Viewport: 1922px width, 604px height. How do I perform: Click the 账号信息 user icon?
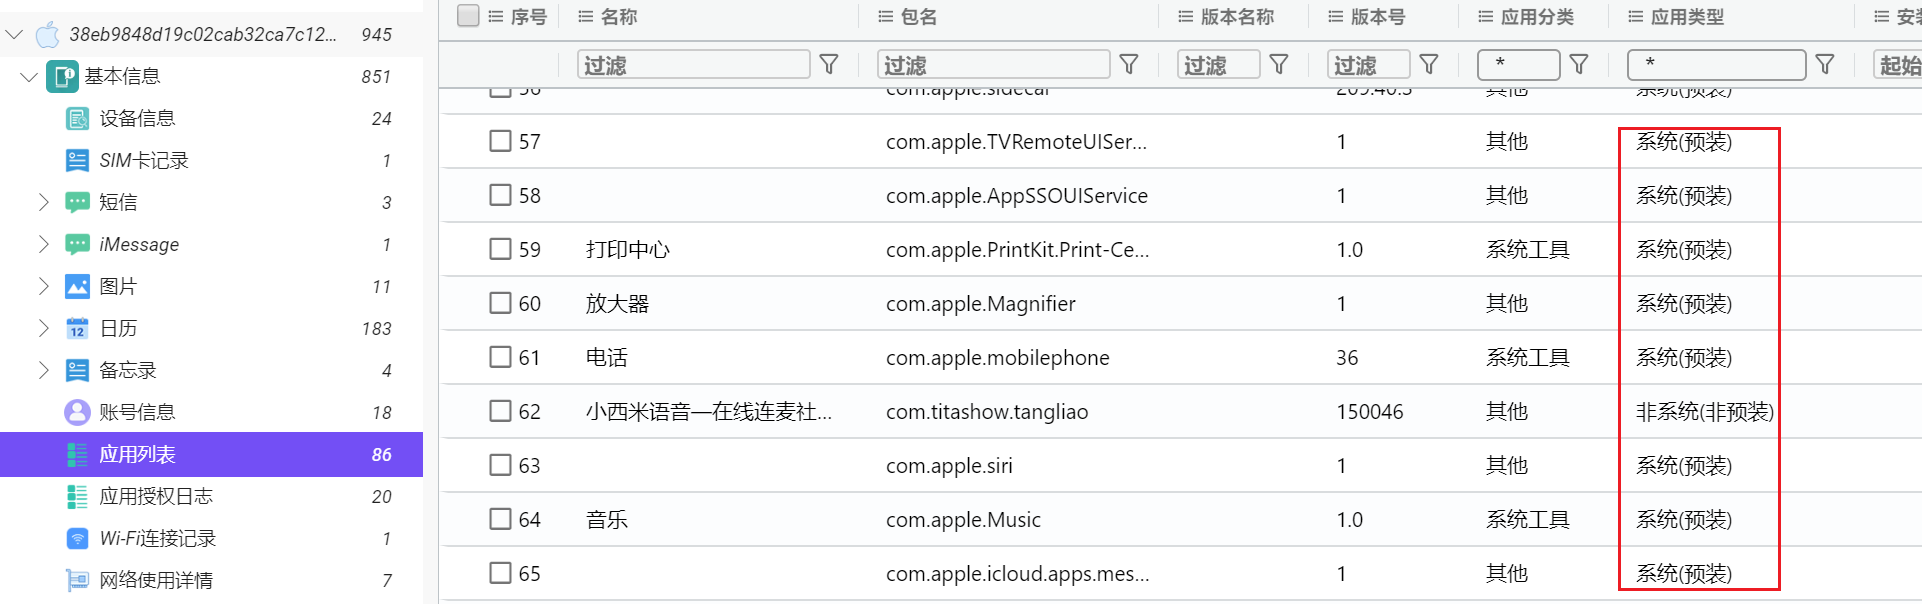click(77, 413)
